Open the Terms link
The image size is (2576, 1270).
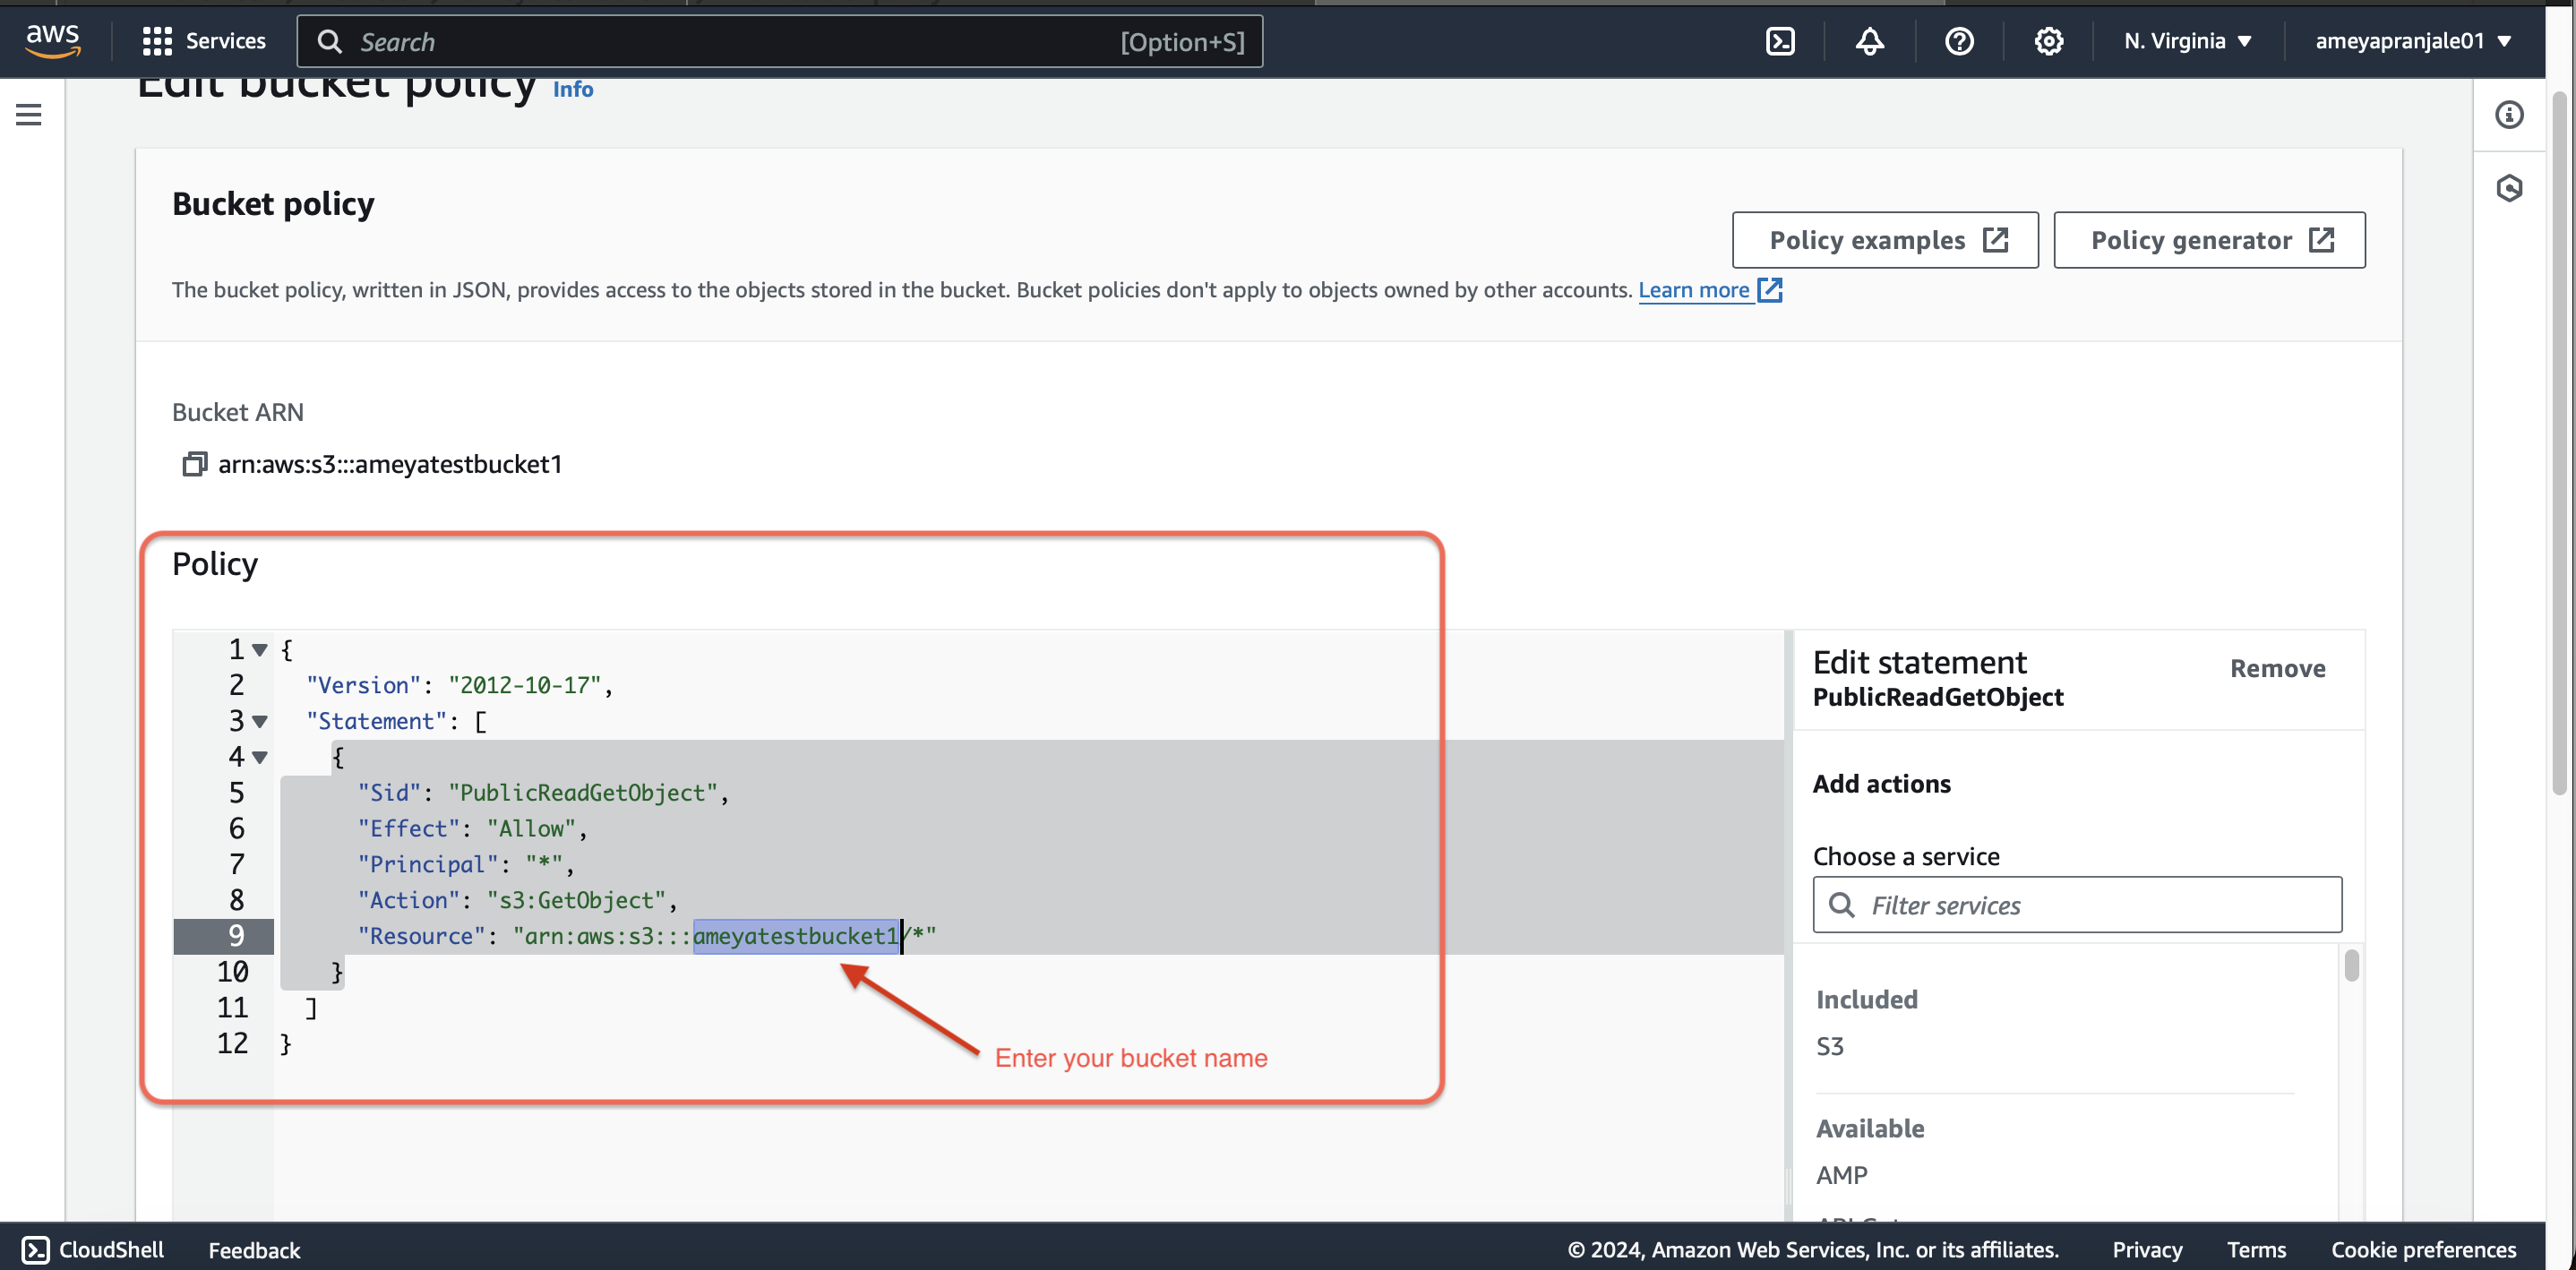(x=2256, y=1250)
